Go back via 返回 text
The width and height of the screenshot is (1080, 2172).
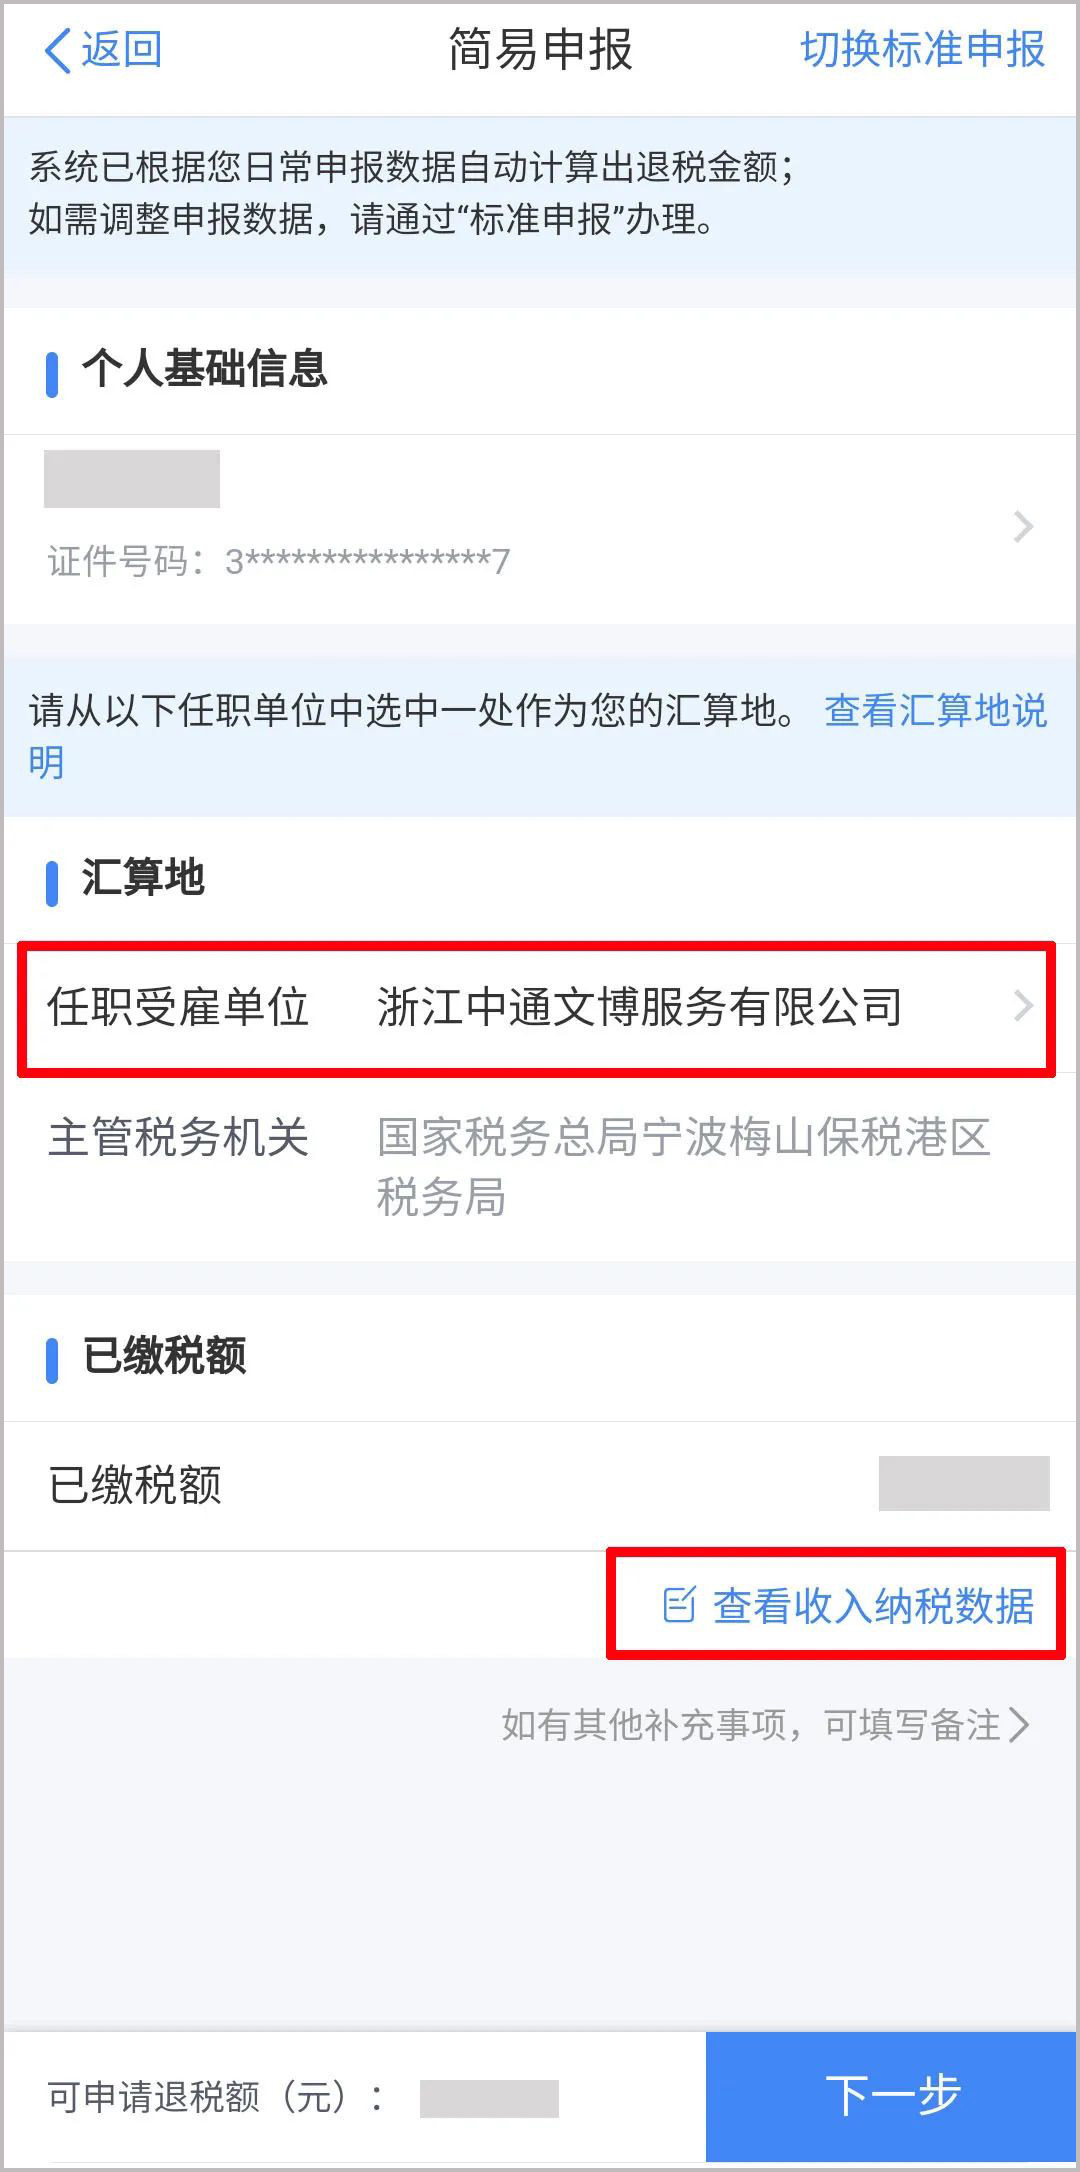point(122,50)
